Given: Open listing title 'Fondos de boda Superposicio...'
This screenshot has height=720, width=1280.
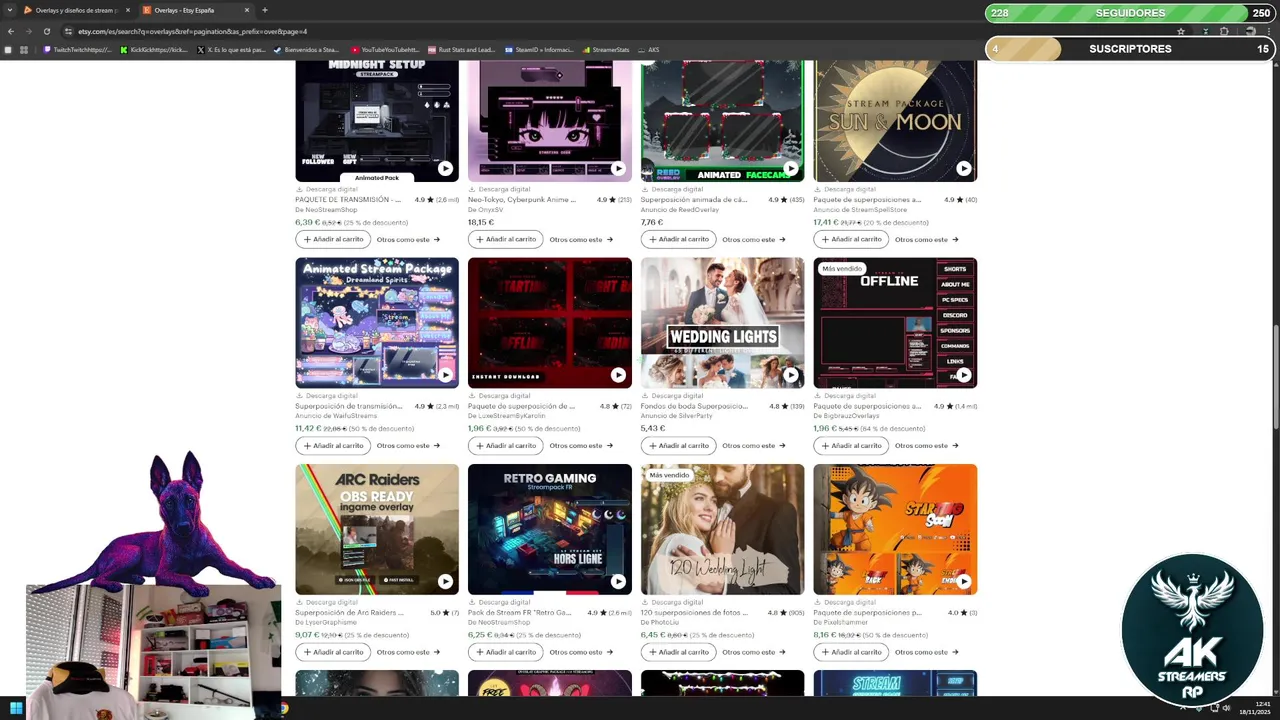Looking at the screenshot, I should click(694, 406).
